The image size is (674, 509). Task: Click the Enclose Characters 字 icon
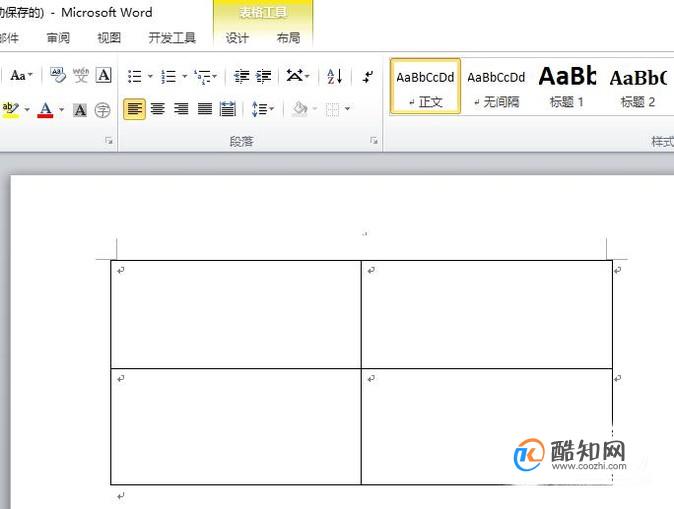point(102,110)
